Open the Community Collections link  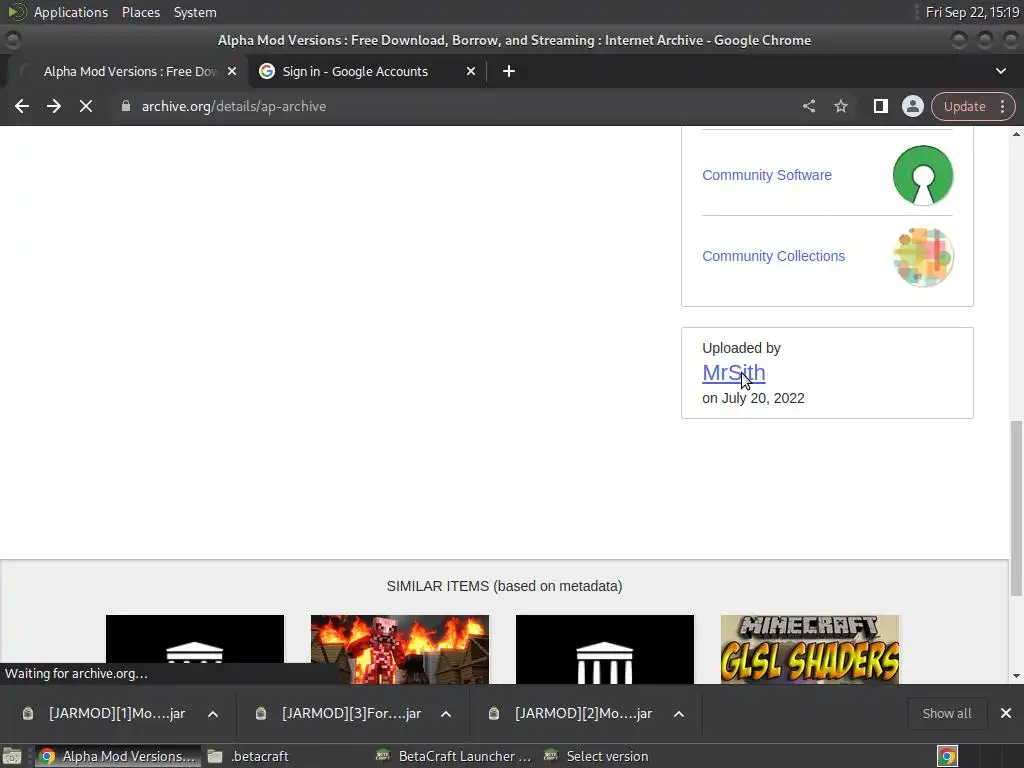(x=773, y=256)
